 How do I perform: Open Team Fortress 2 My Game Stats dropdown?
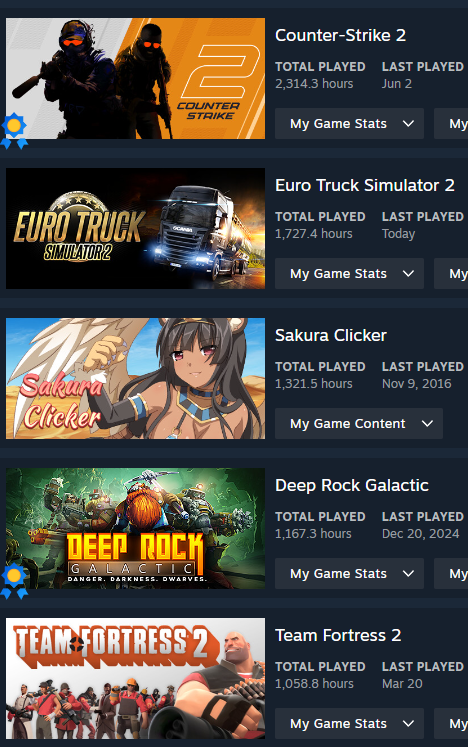(x=349, y=724)
